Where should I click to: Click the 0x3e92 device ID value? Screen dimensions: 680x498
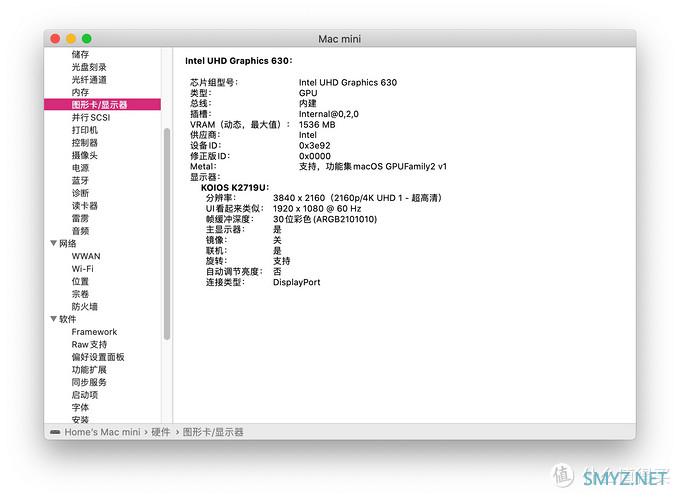314,145
